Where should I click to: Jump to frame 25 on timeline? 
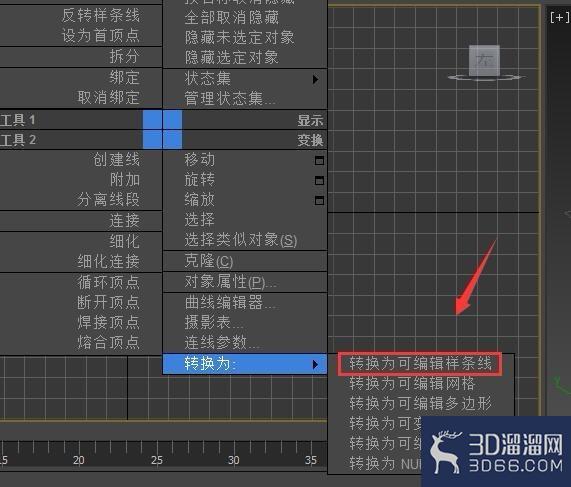(157, 460)
